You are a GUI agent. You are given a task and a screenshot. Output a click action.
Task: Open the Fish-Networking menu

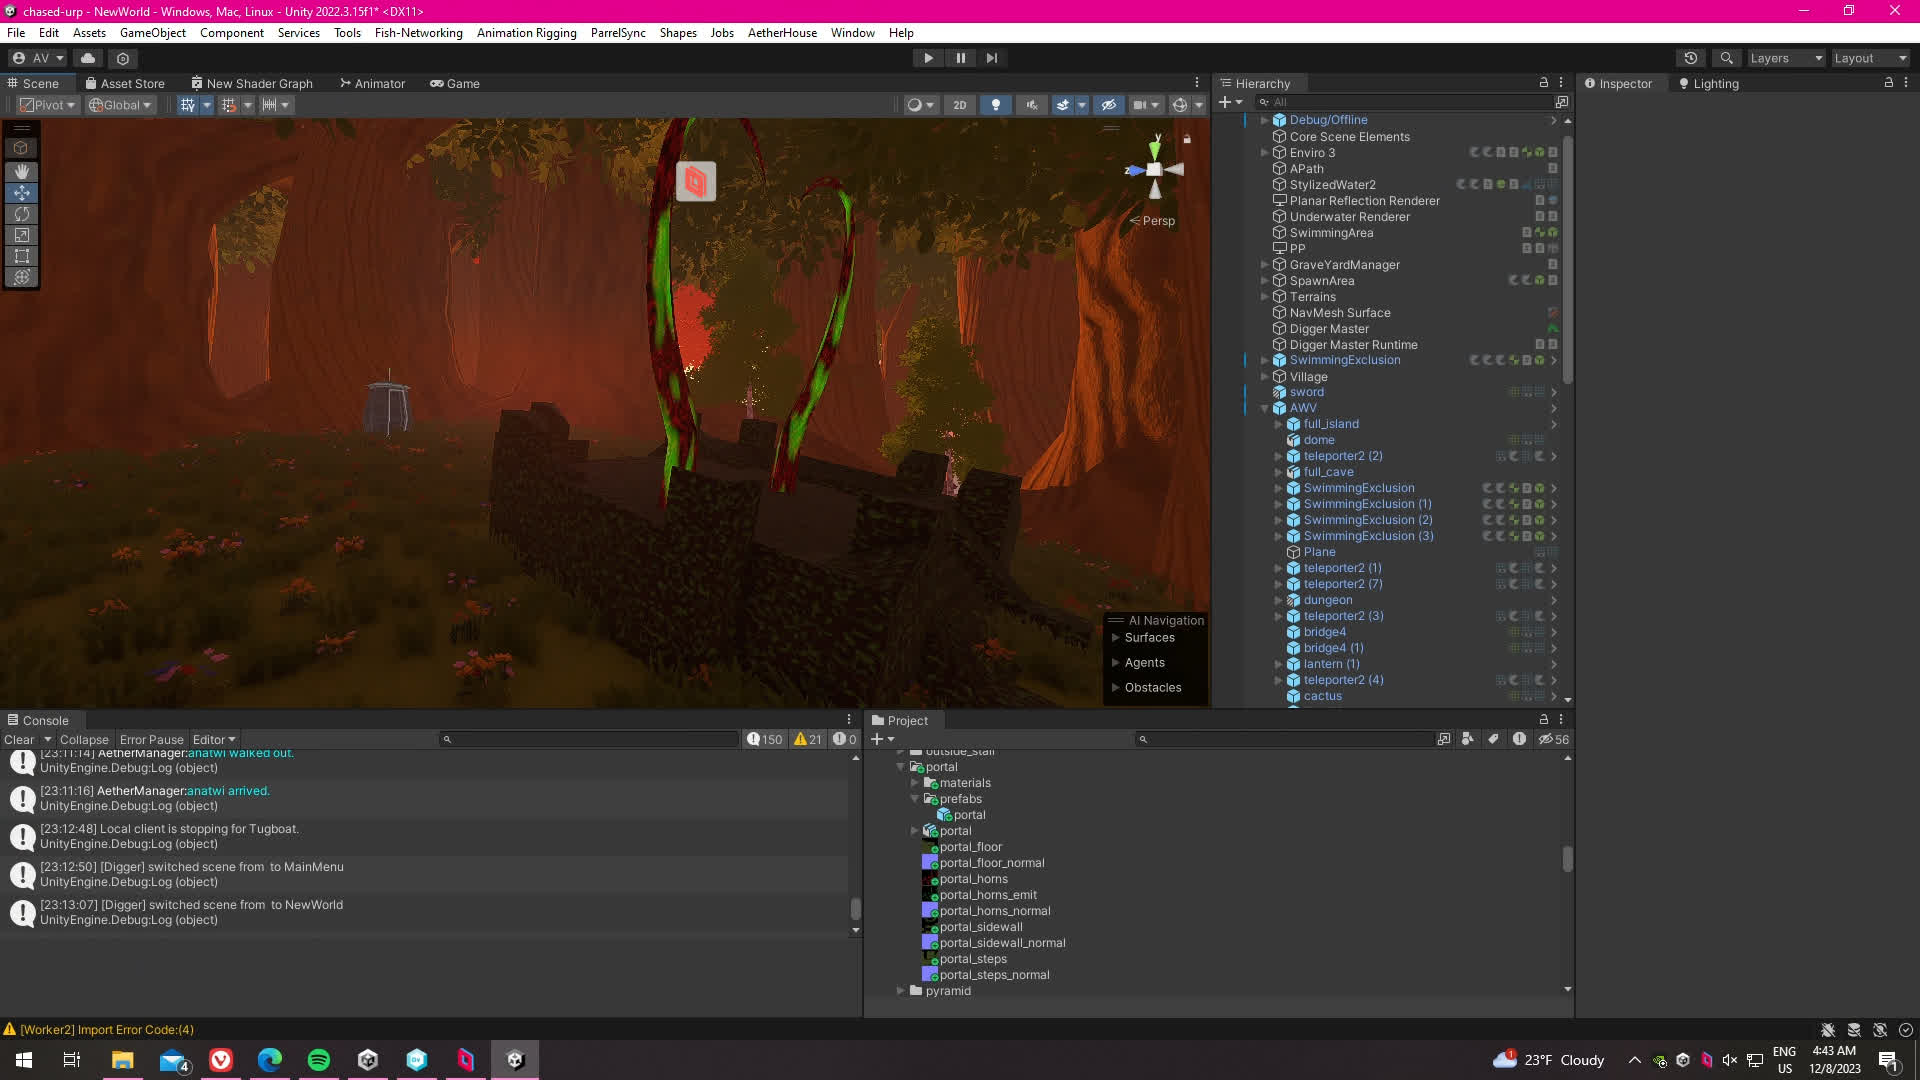point(418,32)
